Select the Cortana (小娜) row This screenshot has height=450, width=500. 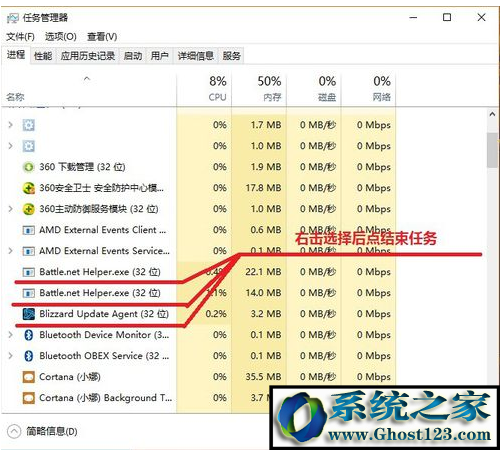(199, 377)
